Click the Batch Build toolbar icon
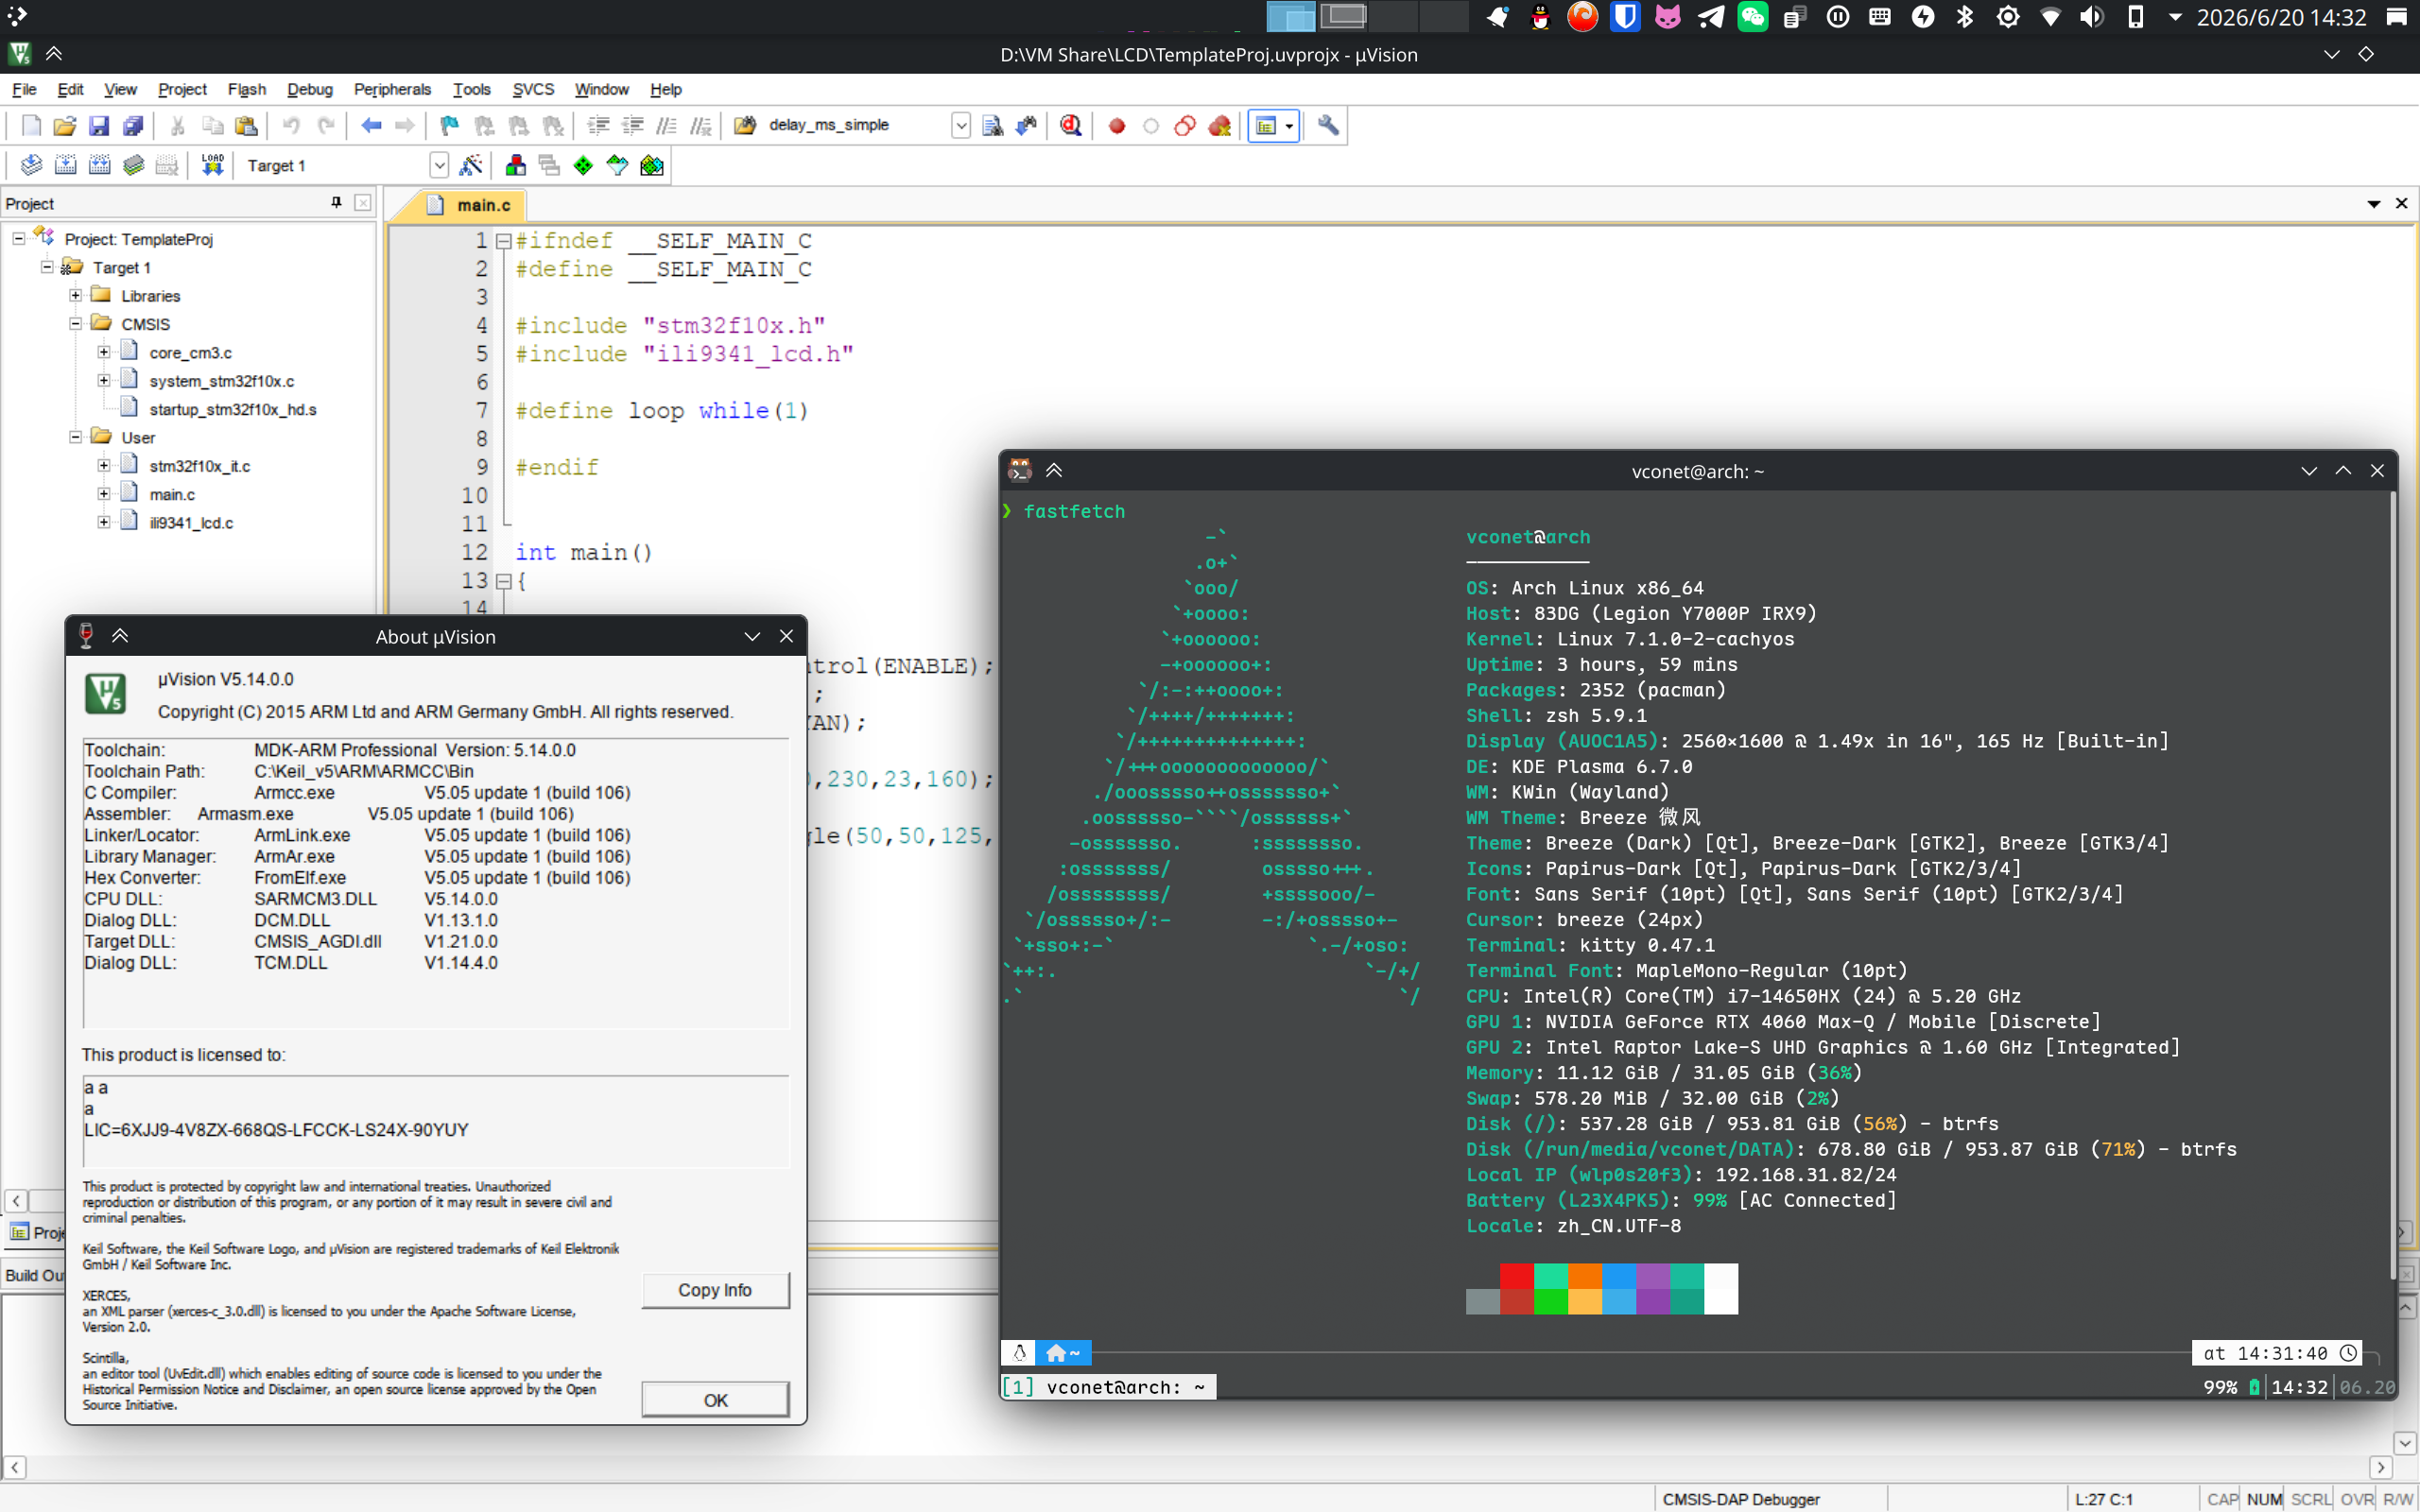Viewport: 2420px width, 1512px height. coord(133,165)
